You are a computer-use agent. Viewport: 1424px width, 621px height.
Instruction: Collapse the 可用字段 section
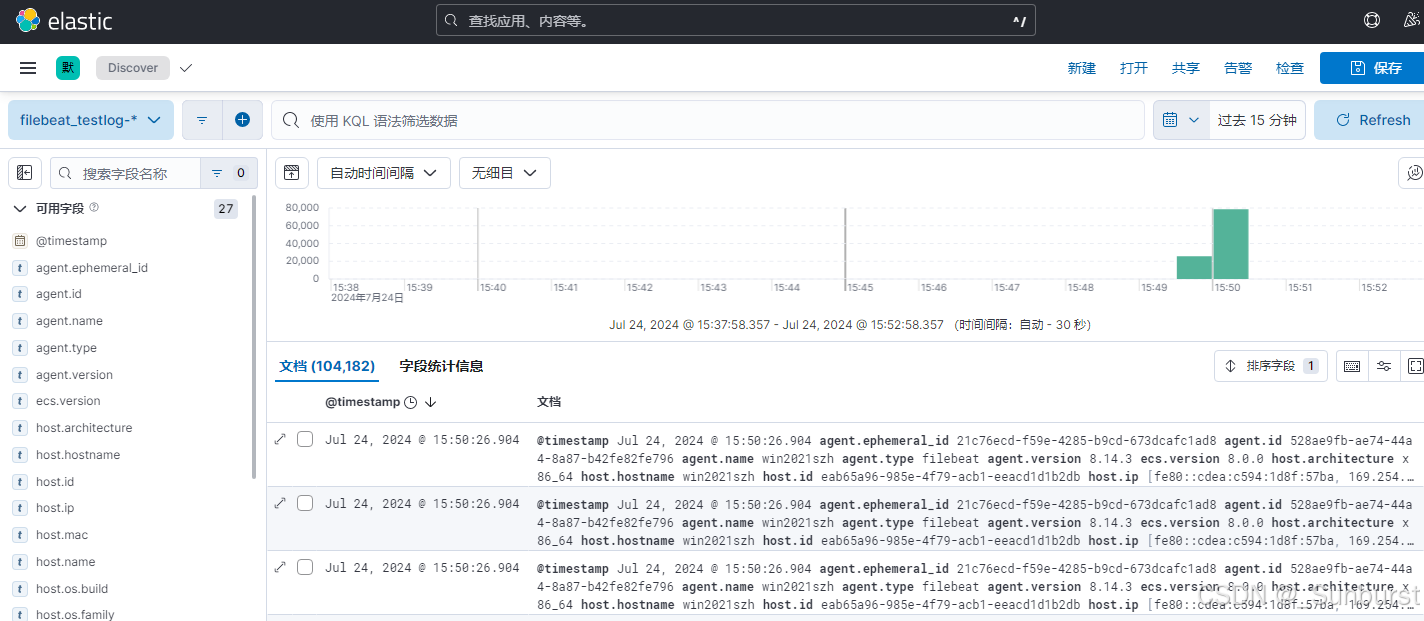[x=20, y=208]
